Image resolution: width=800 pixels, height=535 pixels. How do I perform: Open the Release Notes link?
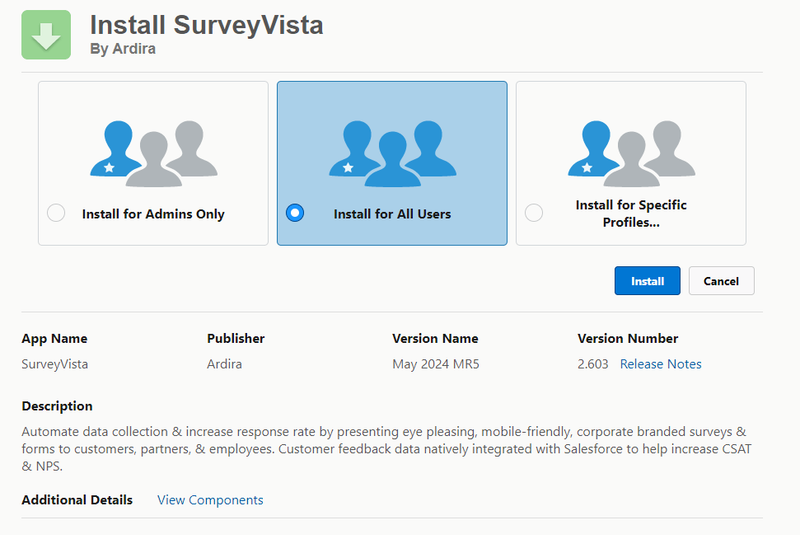pyautogui.click(x=660, y=364)
